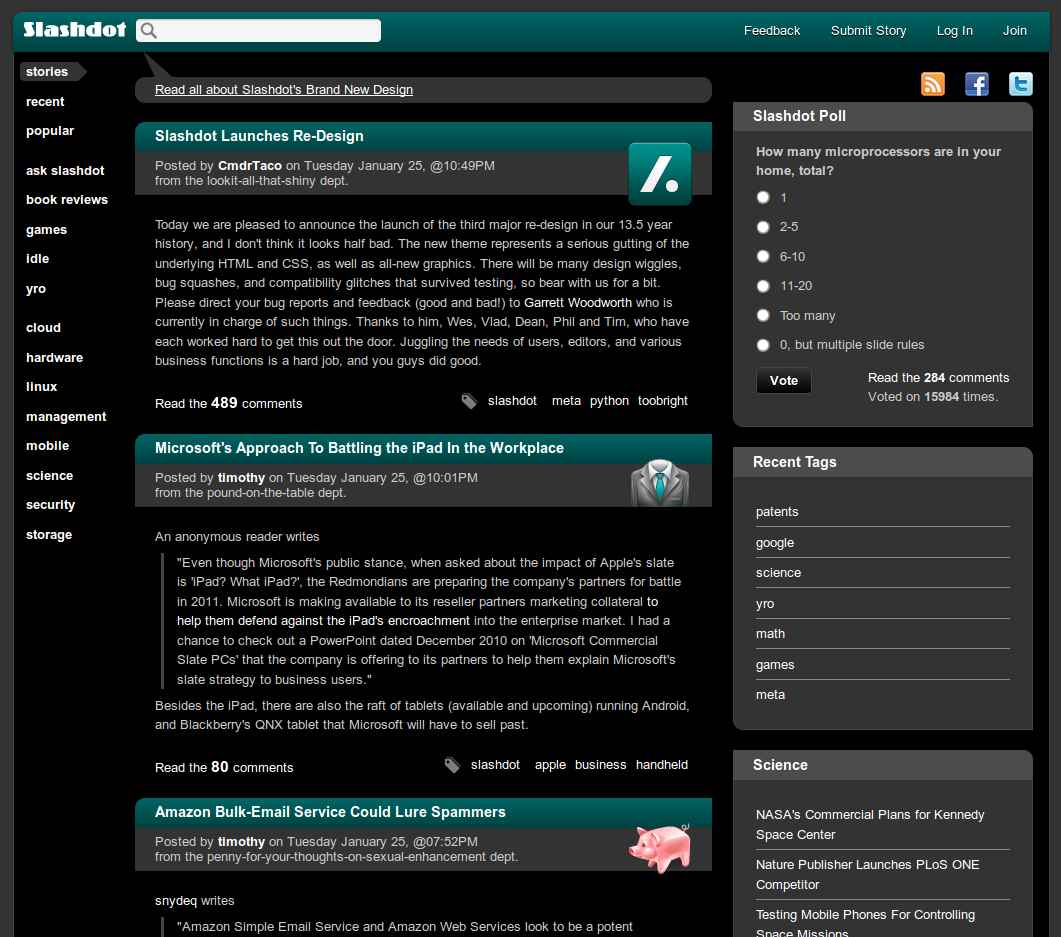The height and width of the screenshot is (937, 1061).
Task: Choose the slide rules poll option
Action: coord(763,345)
